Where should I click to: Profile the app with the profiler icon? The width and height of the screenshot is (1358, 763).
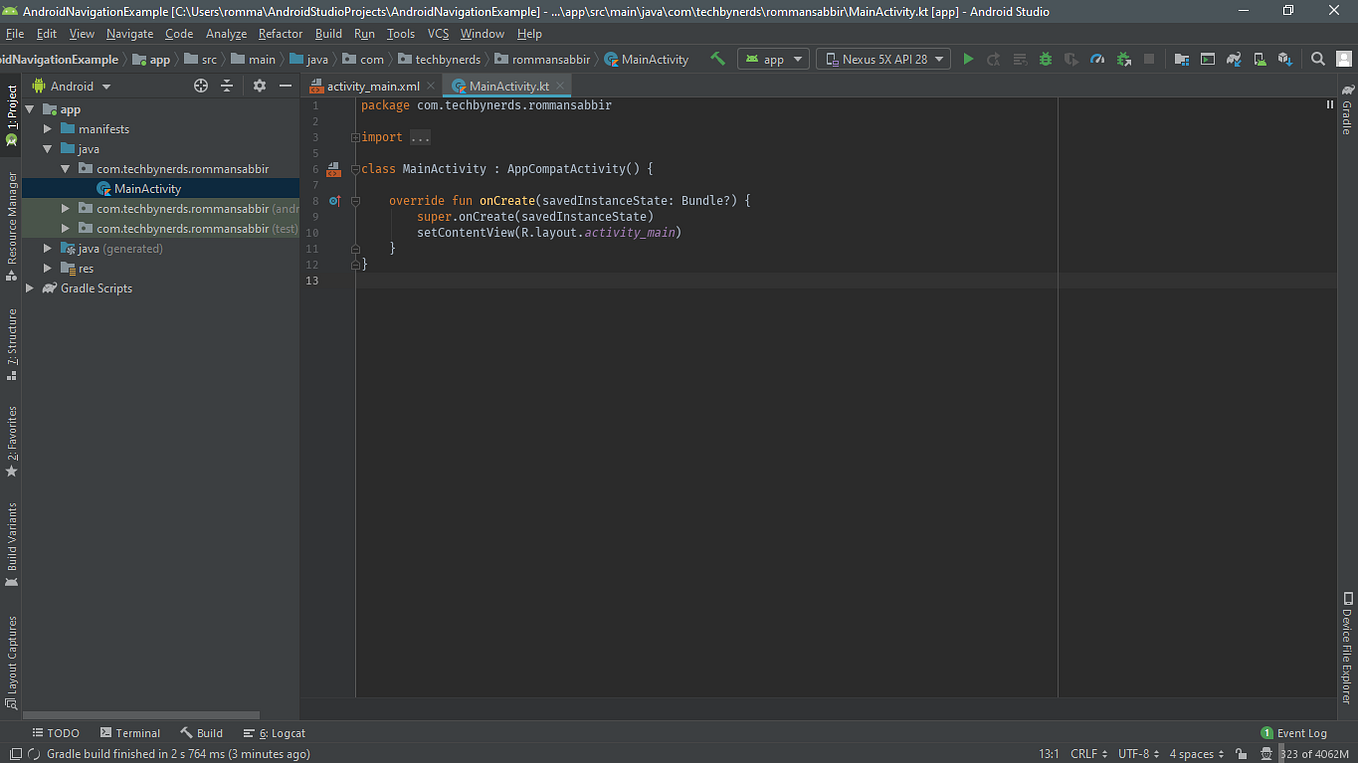point(1096,59)
